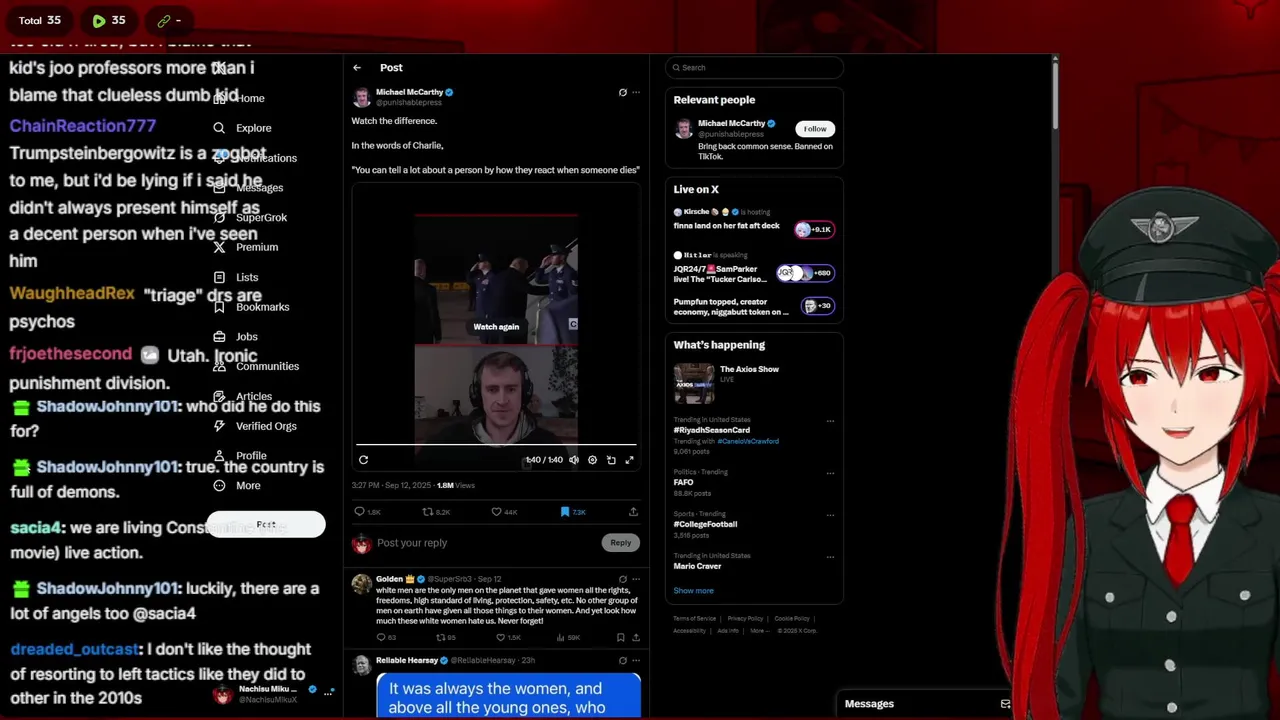Viewport: 1280px width, 720px height.
Task: Replay the video with circular arrow
Action: point(363,460)
